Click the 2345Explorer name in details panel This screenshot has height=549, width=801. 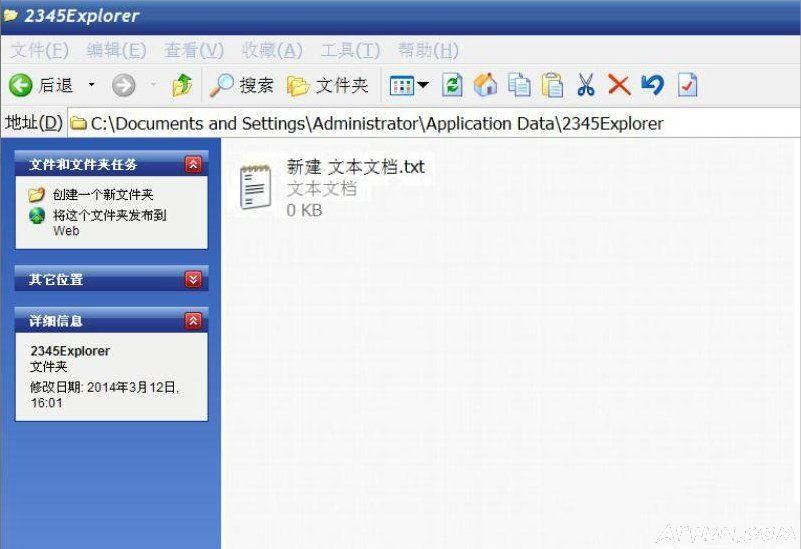pyautogui.click(x=70, y=351)
